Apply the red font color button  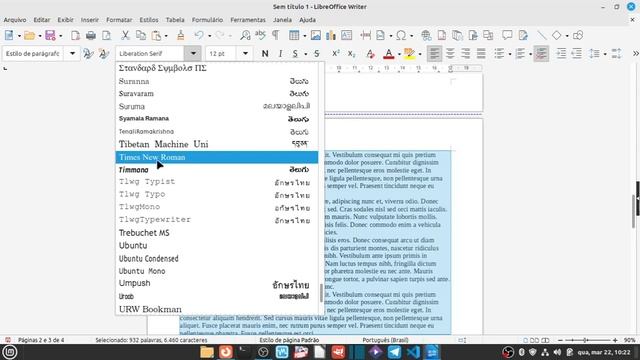[x=389, y=53]
